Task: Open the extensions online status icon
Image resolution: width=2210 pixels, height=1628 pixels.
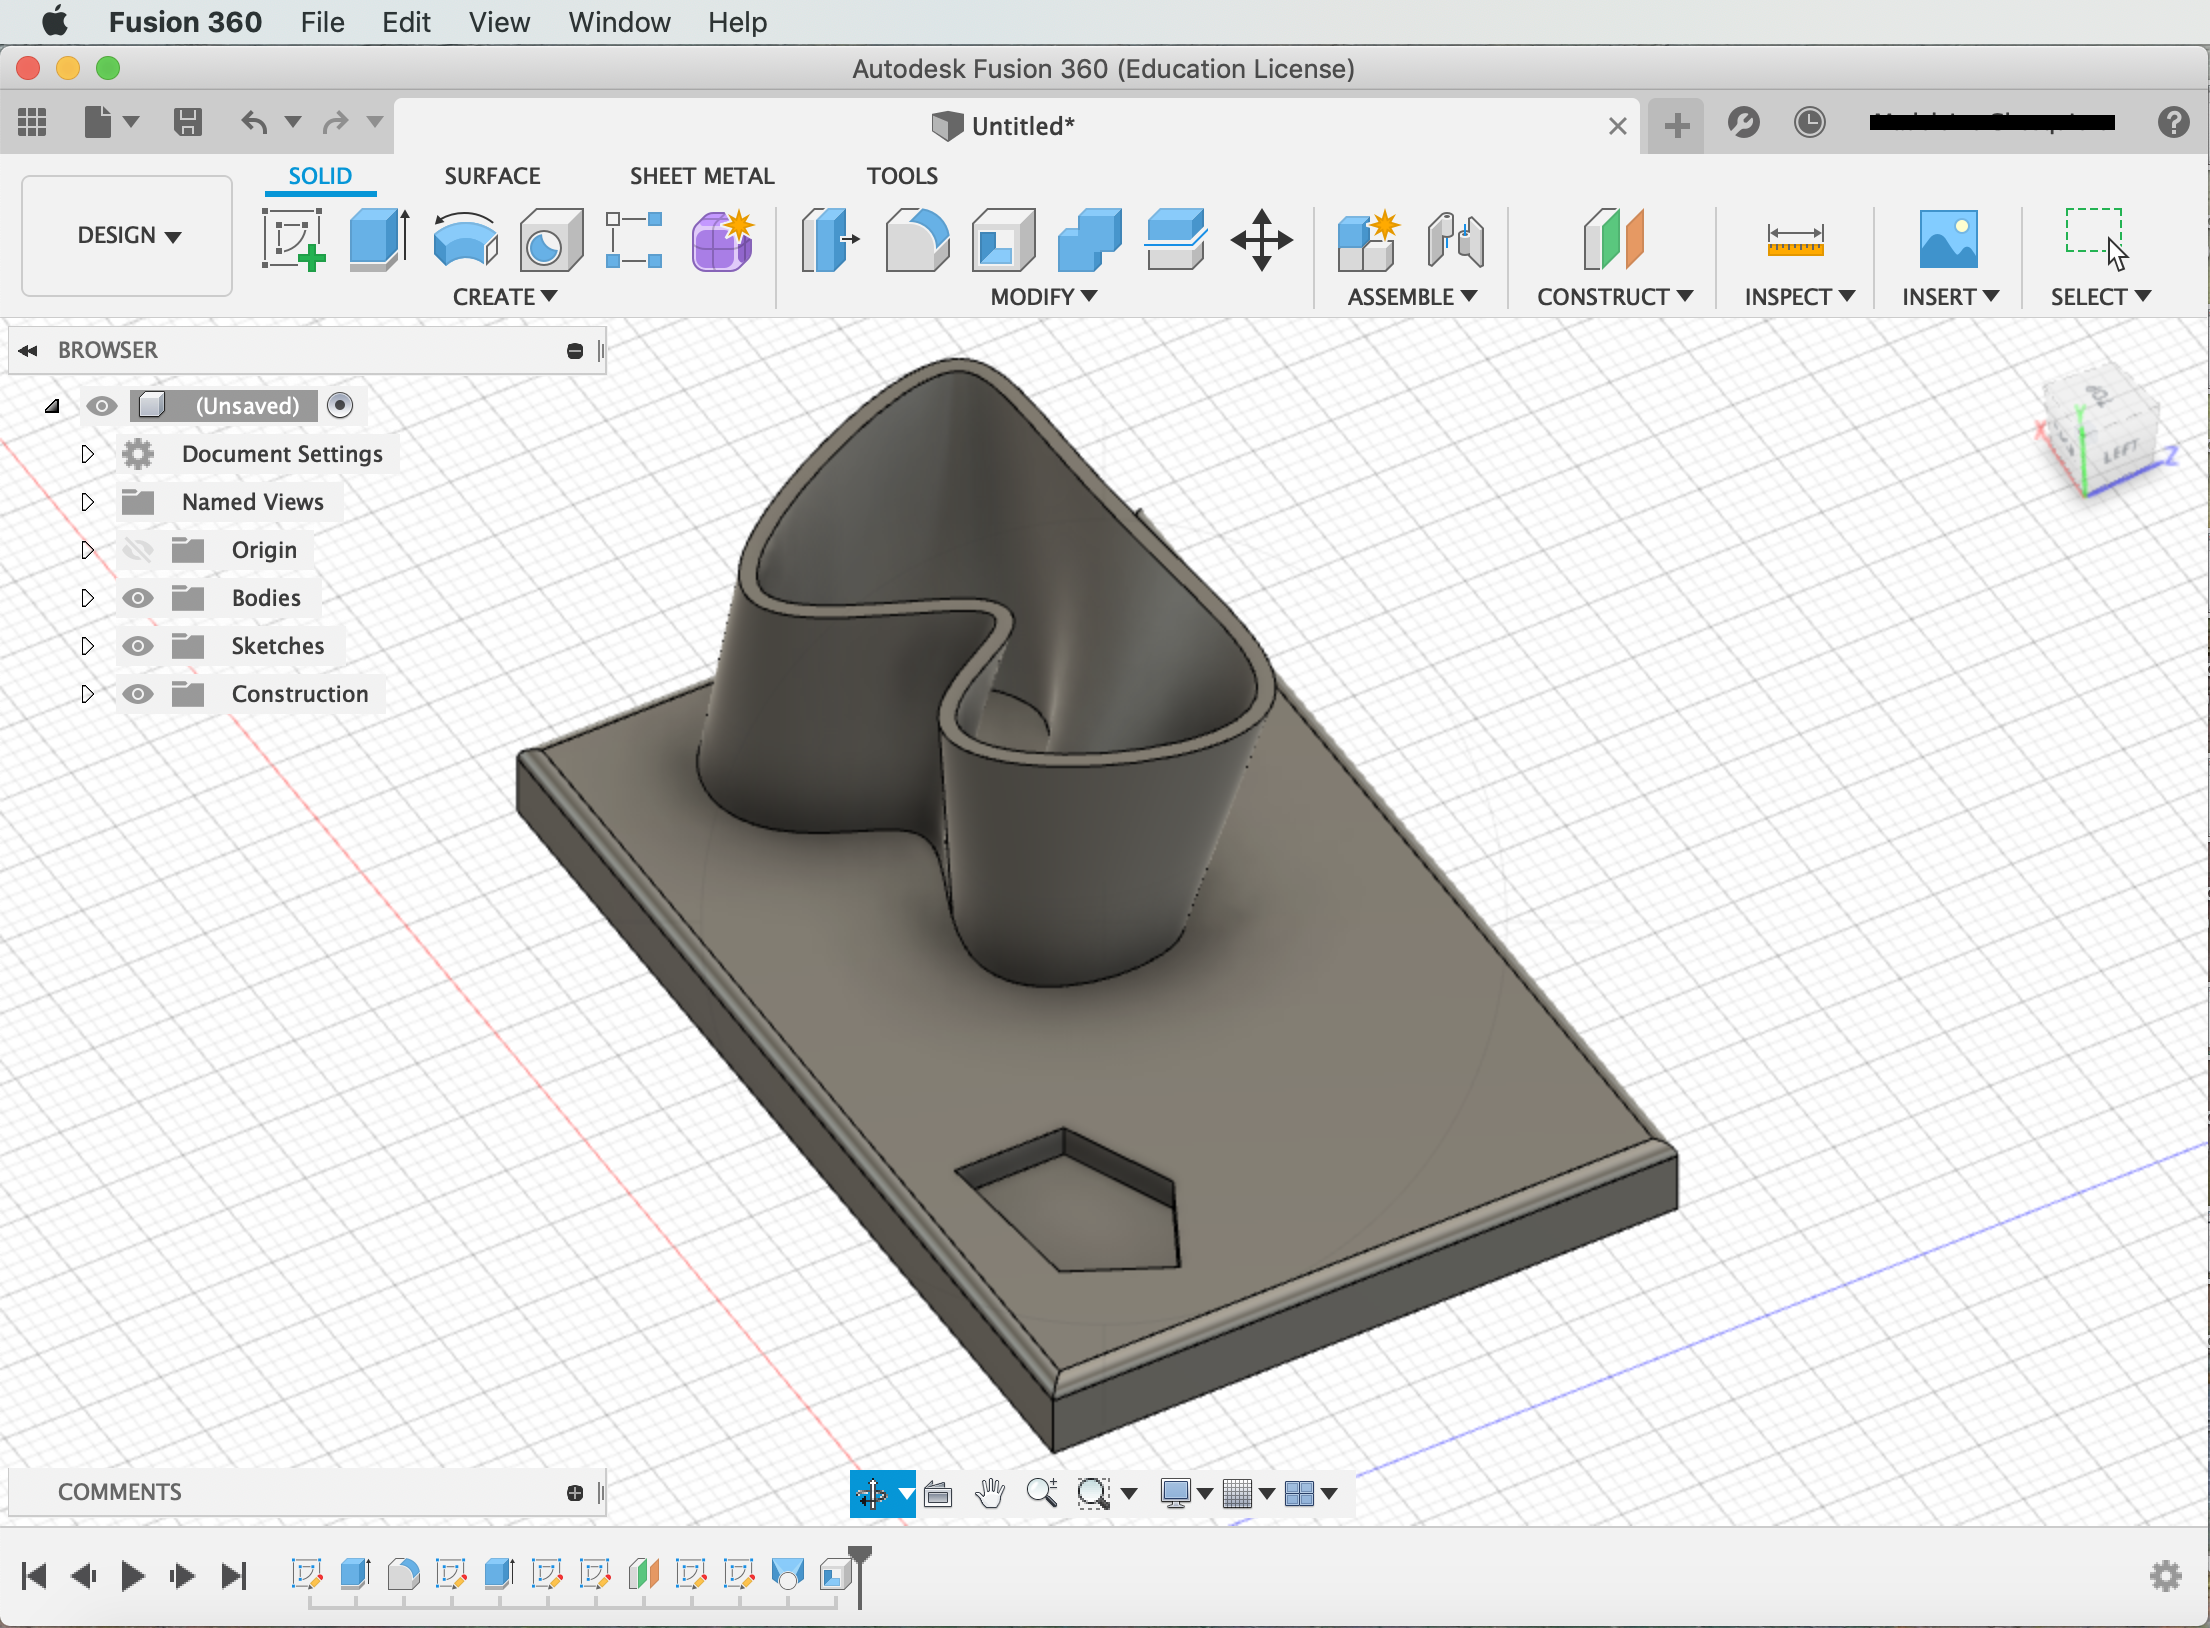Action: pyautogui.click(x=1743, y=122)
